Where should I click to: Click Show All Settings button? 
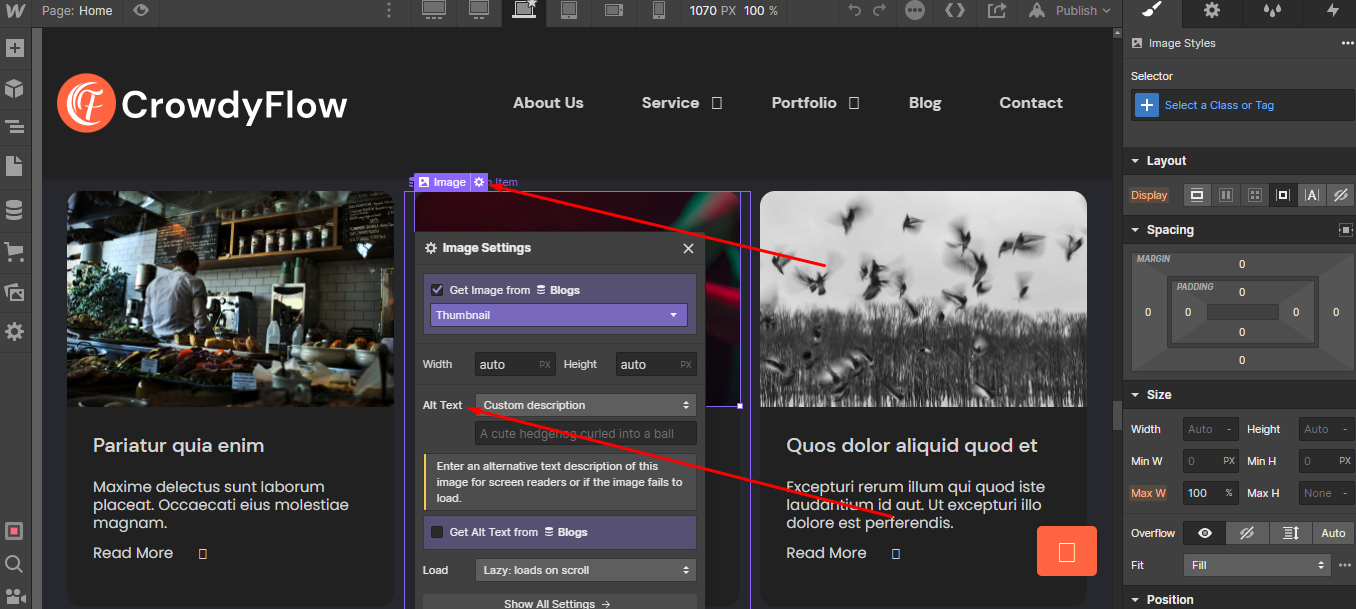click(559, 603)
